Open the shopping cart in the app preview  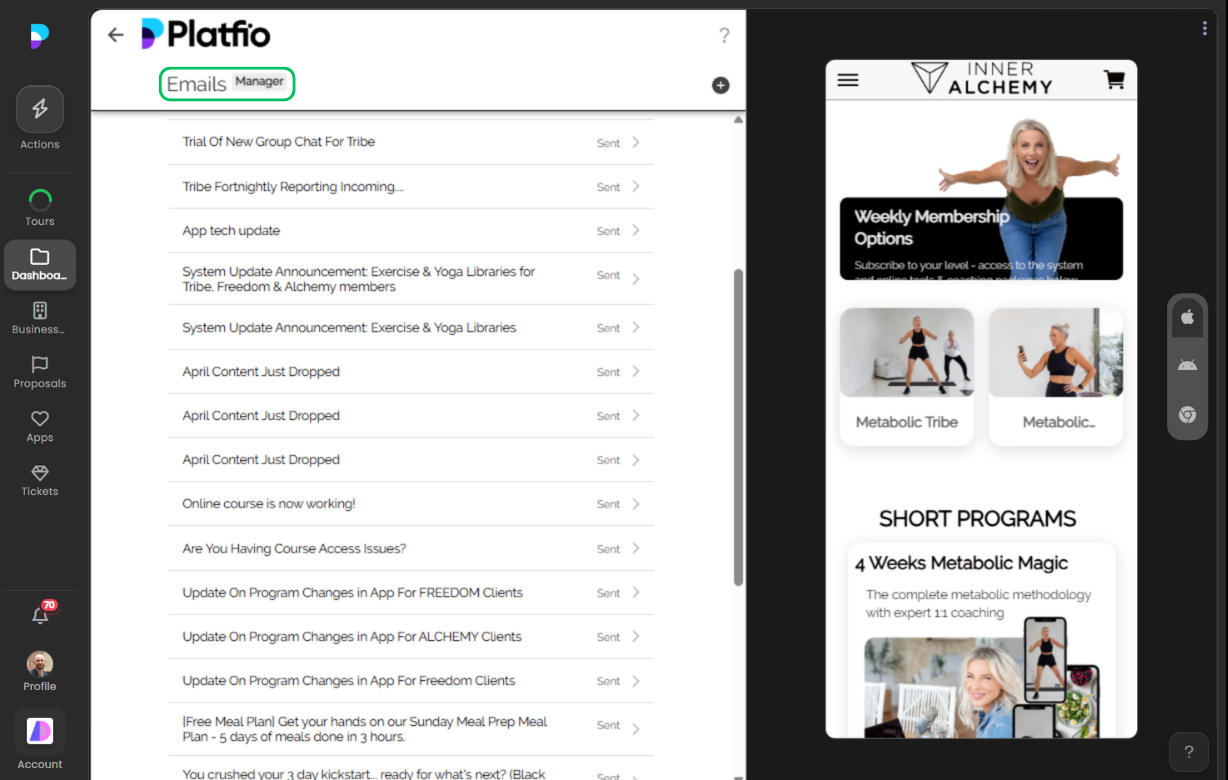pos(1114,78)
